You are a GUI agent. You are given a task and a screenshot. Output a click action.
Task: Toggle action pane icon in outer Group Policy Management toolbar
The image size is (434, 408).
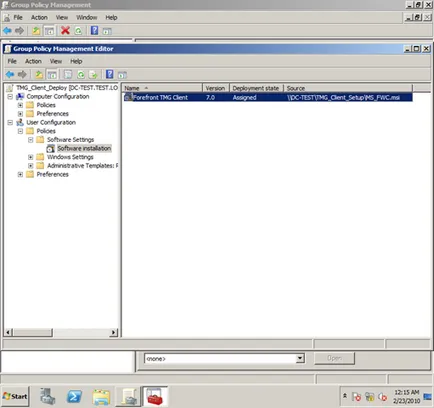coord(107,31)
